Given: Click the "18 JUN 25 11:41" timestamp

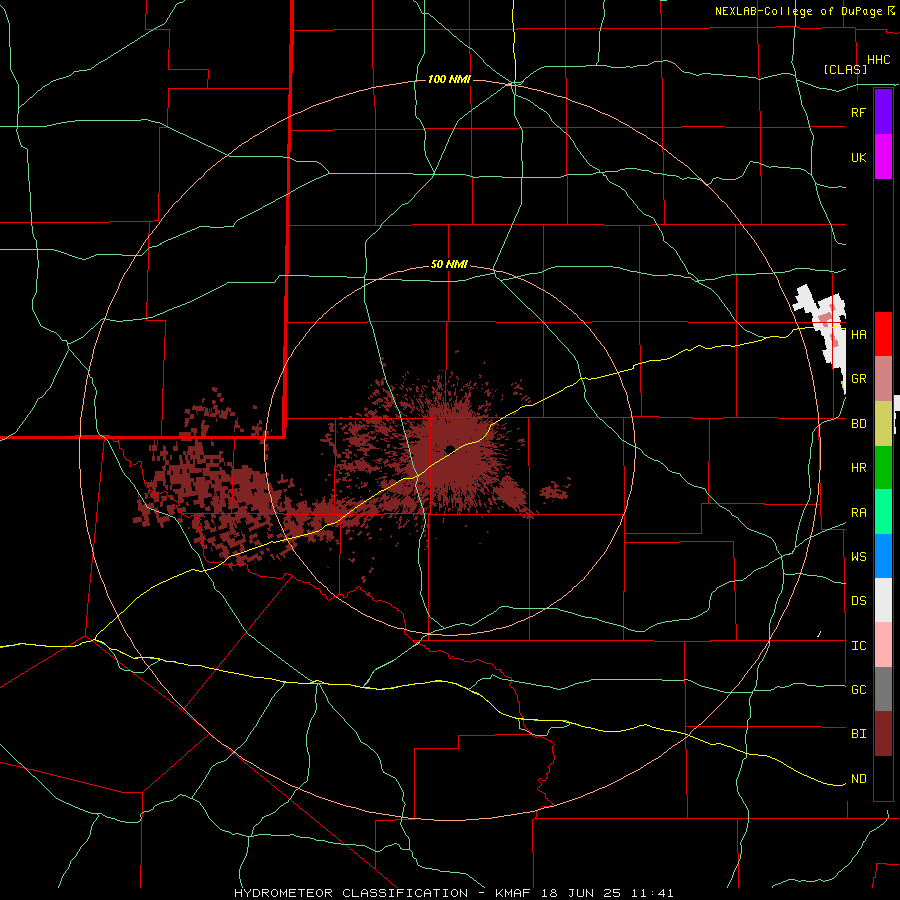Looking at the screenshot, I should [607, 893].
